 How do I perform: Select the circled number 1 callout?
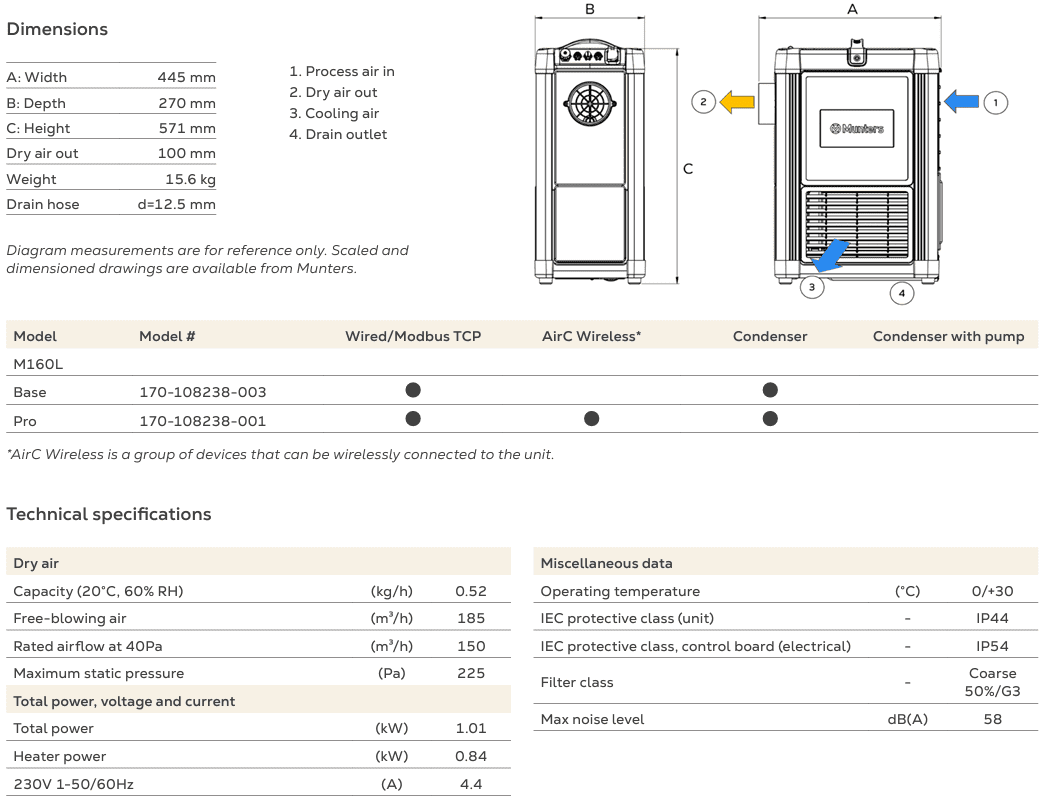click(x=995, y=102)
